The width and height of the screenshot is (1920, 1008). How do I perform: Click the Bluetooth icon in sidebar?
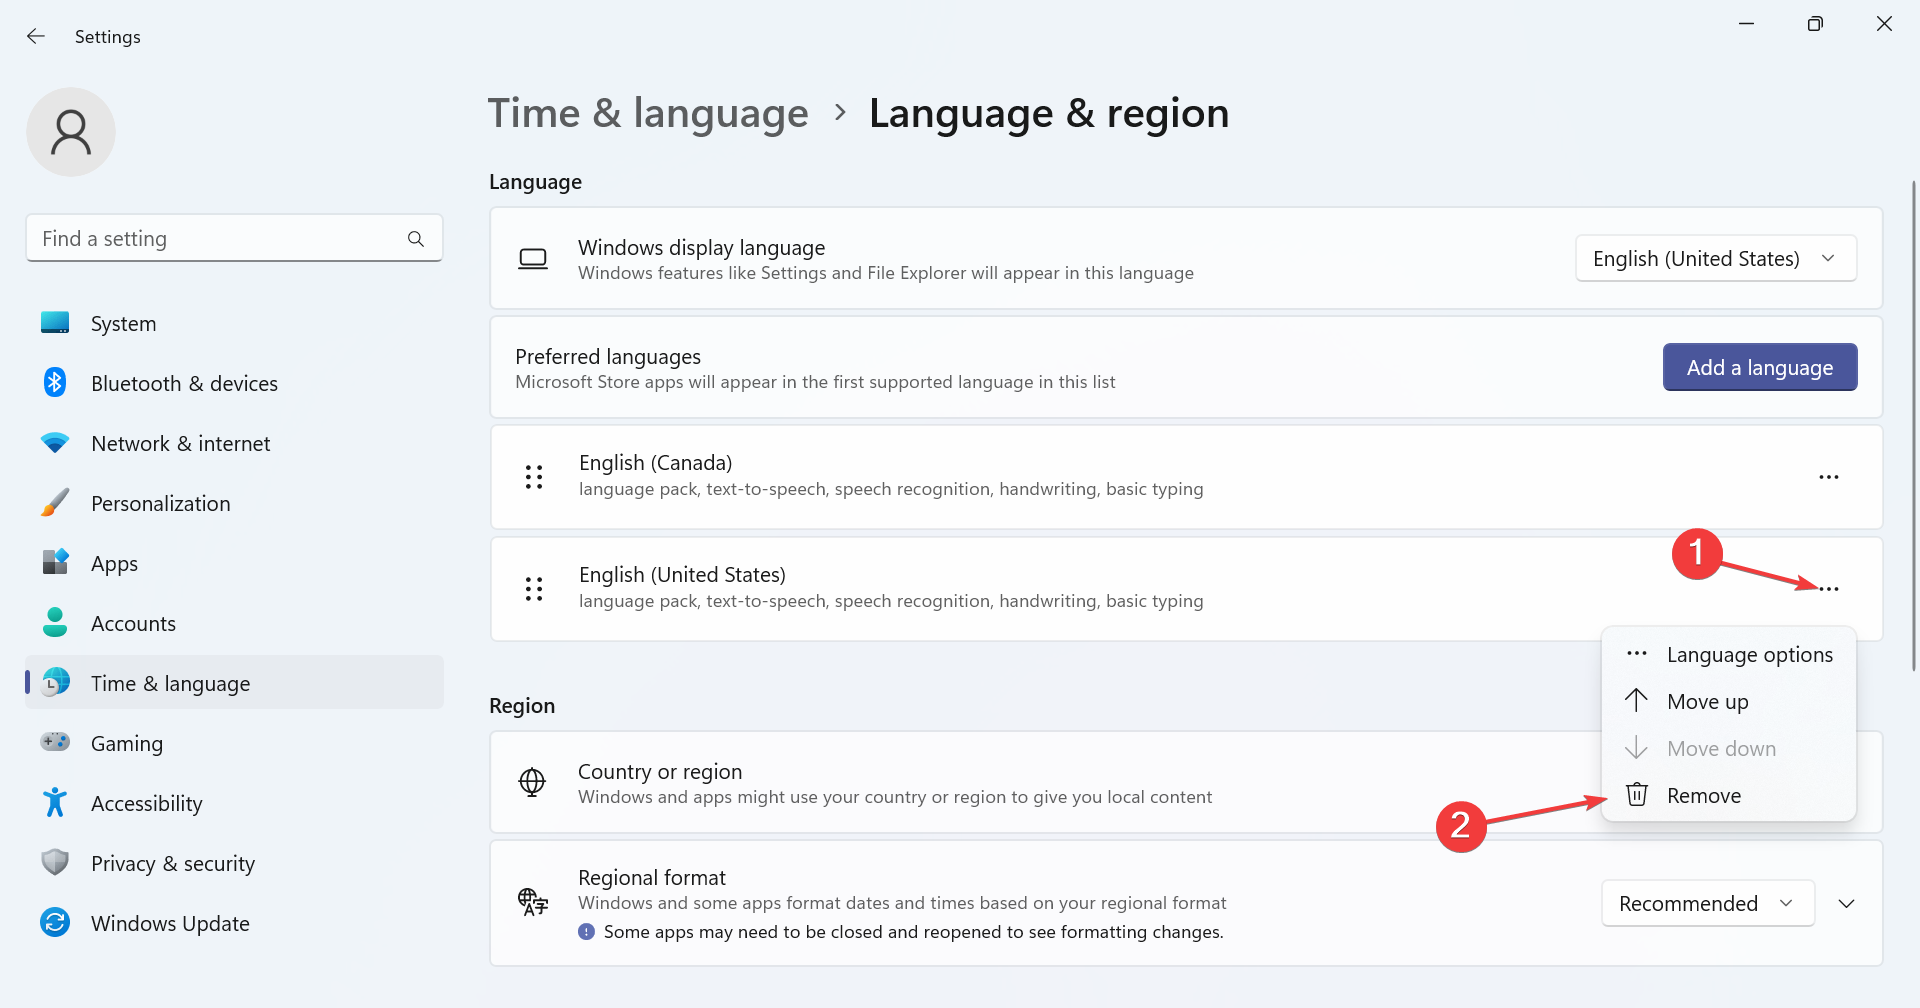(x=55, y=383)
